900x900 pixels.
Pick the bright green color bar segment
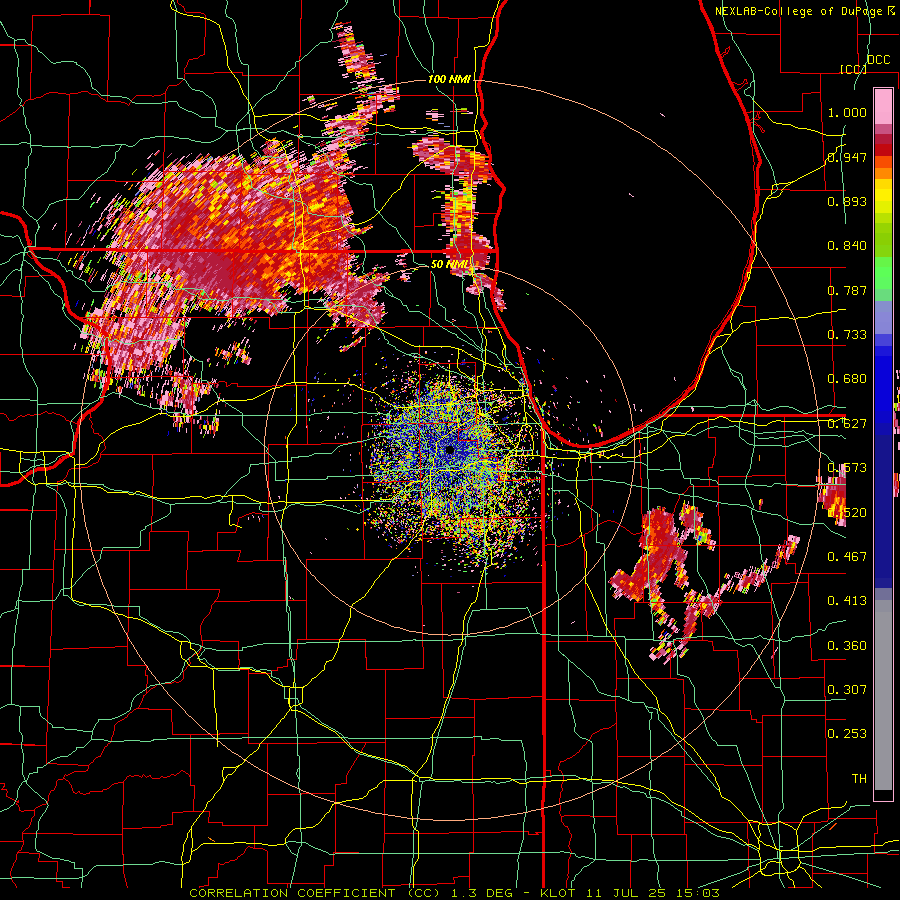pyautogui.click(x=883, y=273)
